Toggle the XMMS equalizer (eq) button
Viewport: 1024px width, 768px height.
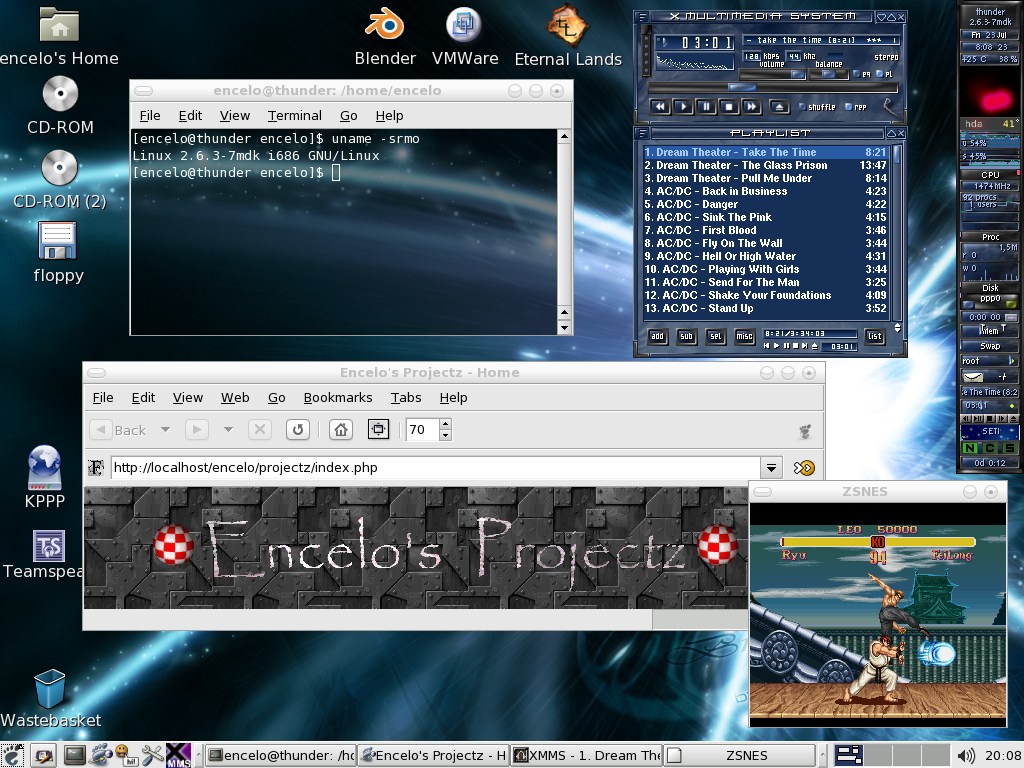pos(862,74)
